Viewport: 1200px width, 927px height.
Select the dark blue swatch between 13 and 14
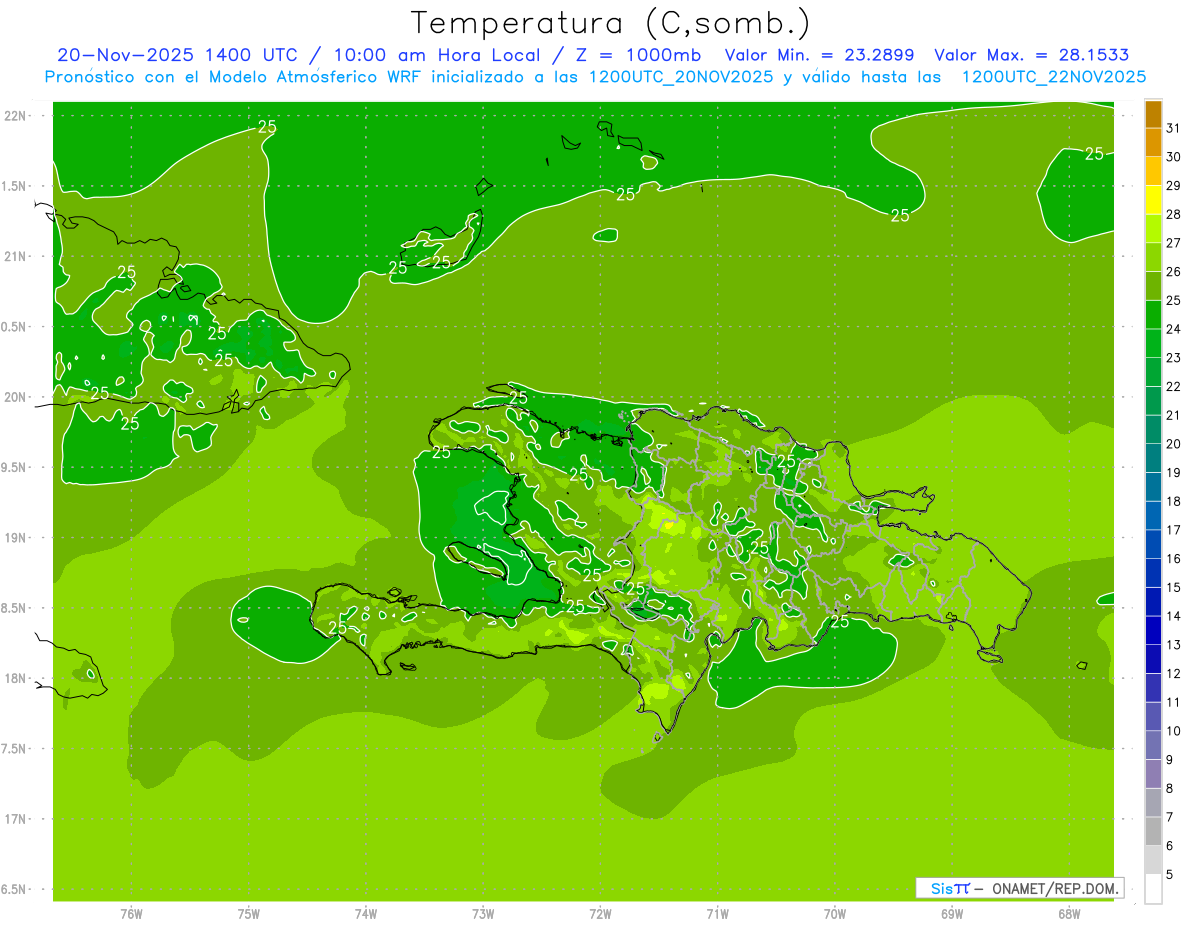point(1153,630)
